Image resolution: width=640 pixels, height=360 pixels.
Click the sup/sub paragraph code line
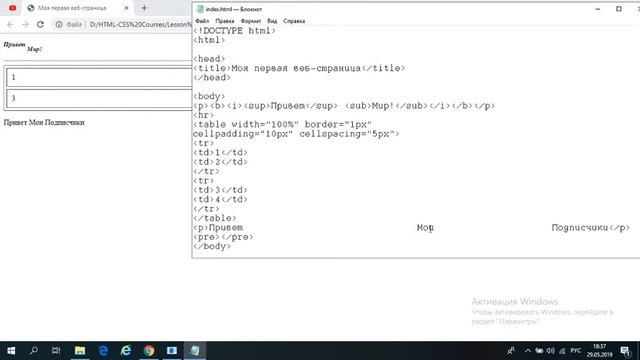pyautogui.click(x=344, y=106)
